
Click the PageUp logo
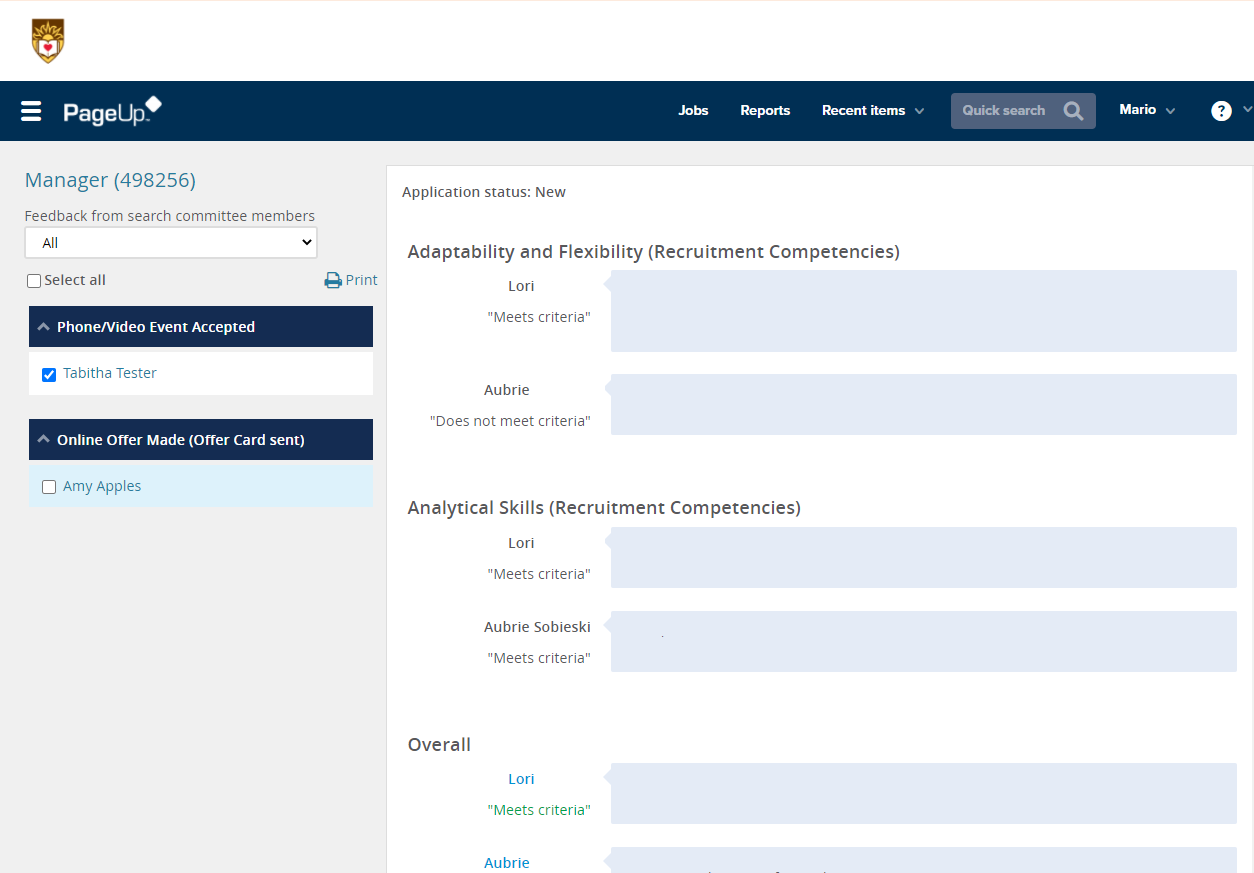pyautogui.click(x=112, y=111)
